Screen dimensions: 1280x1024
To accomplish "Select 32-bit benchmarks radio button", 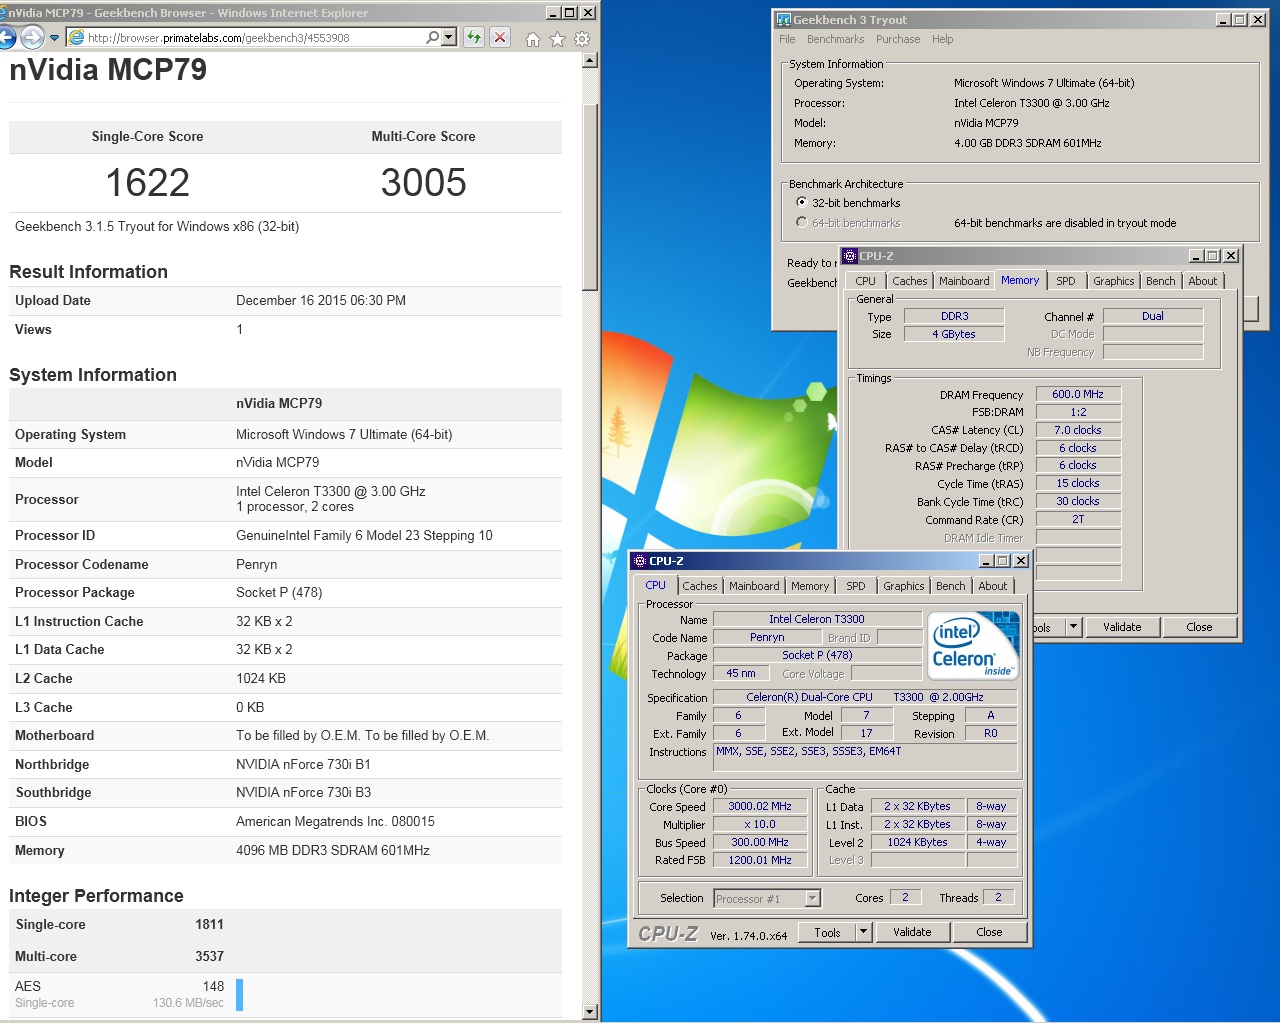I will (801, 202).
